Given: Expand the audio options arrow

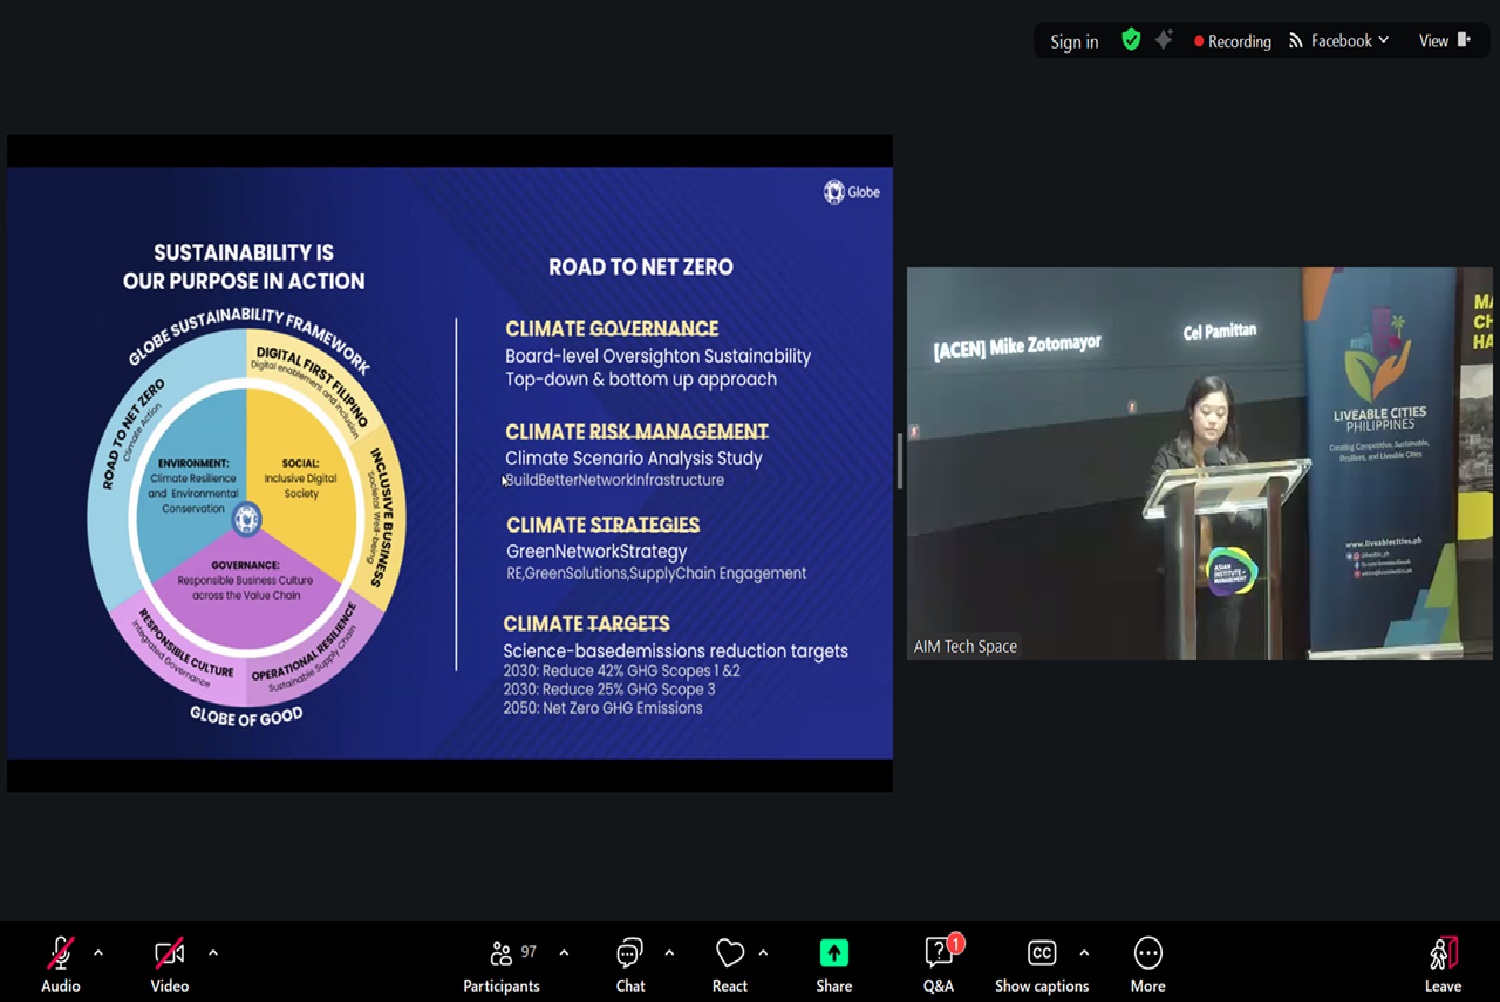Looking at the screenshot, I should [98, 953].
